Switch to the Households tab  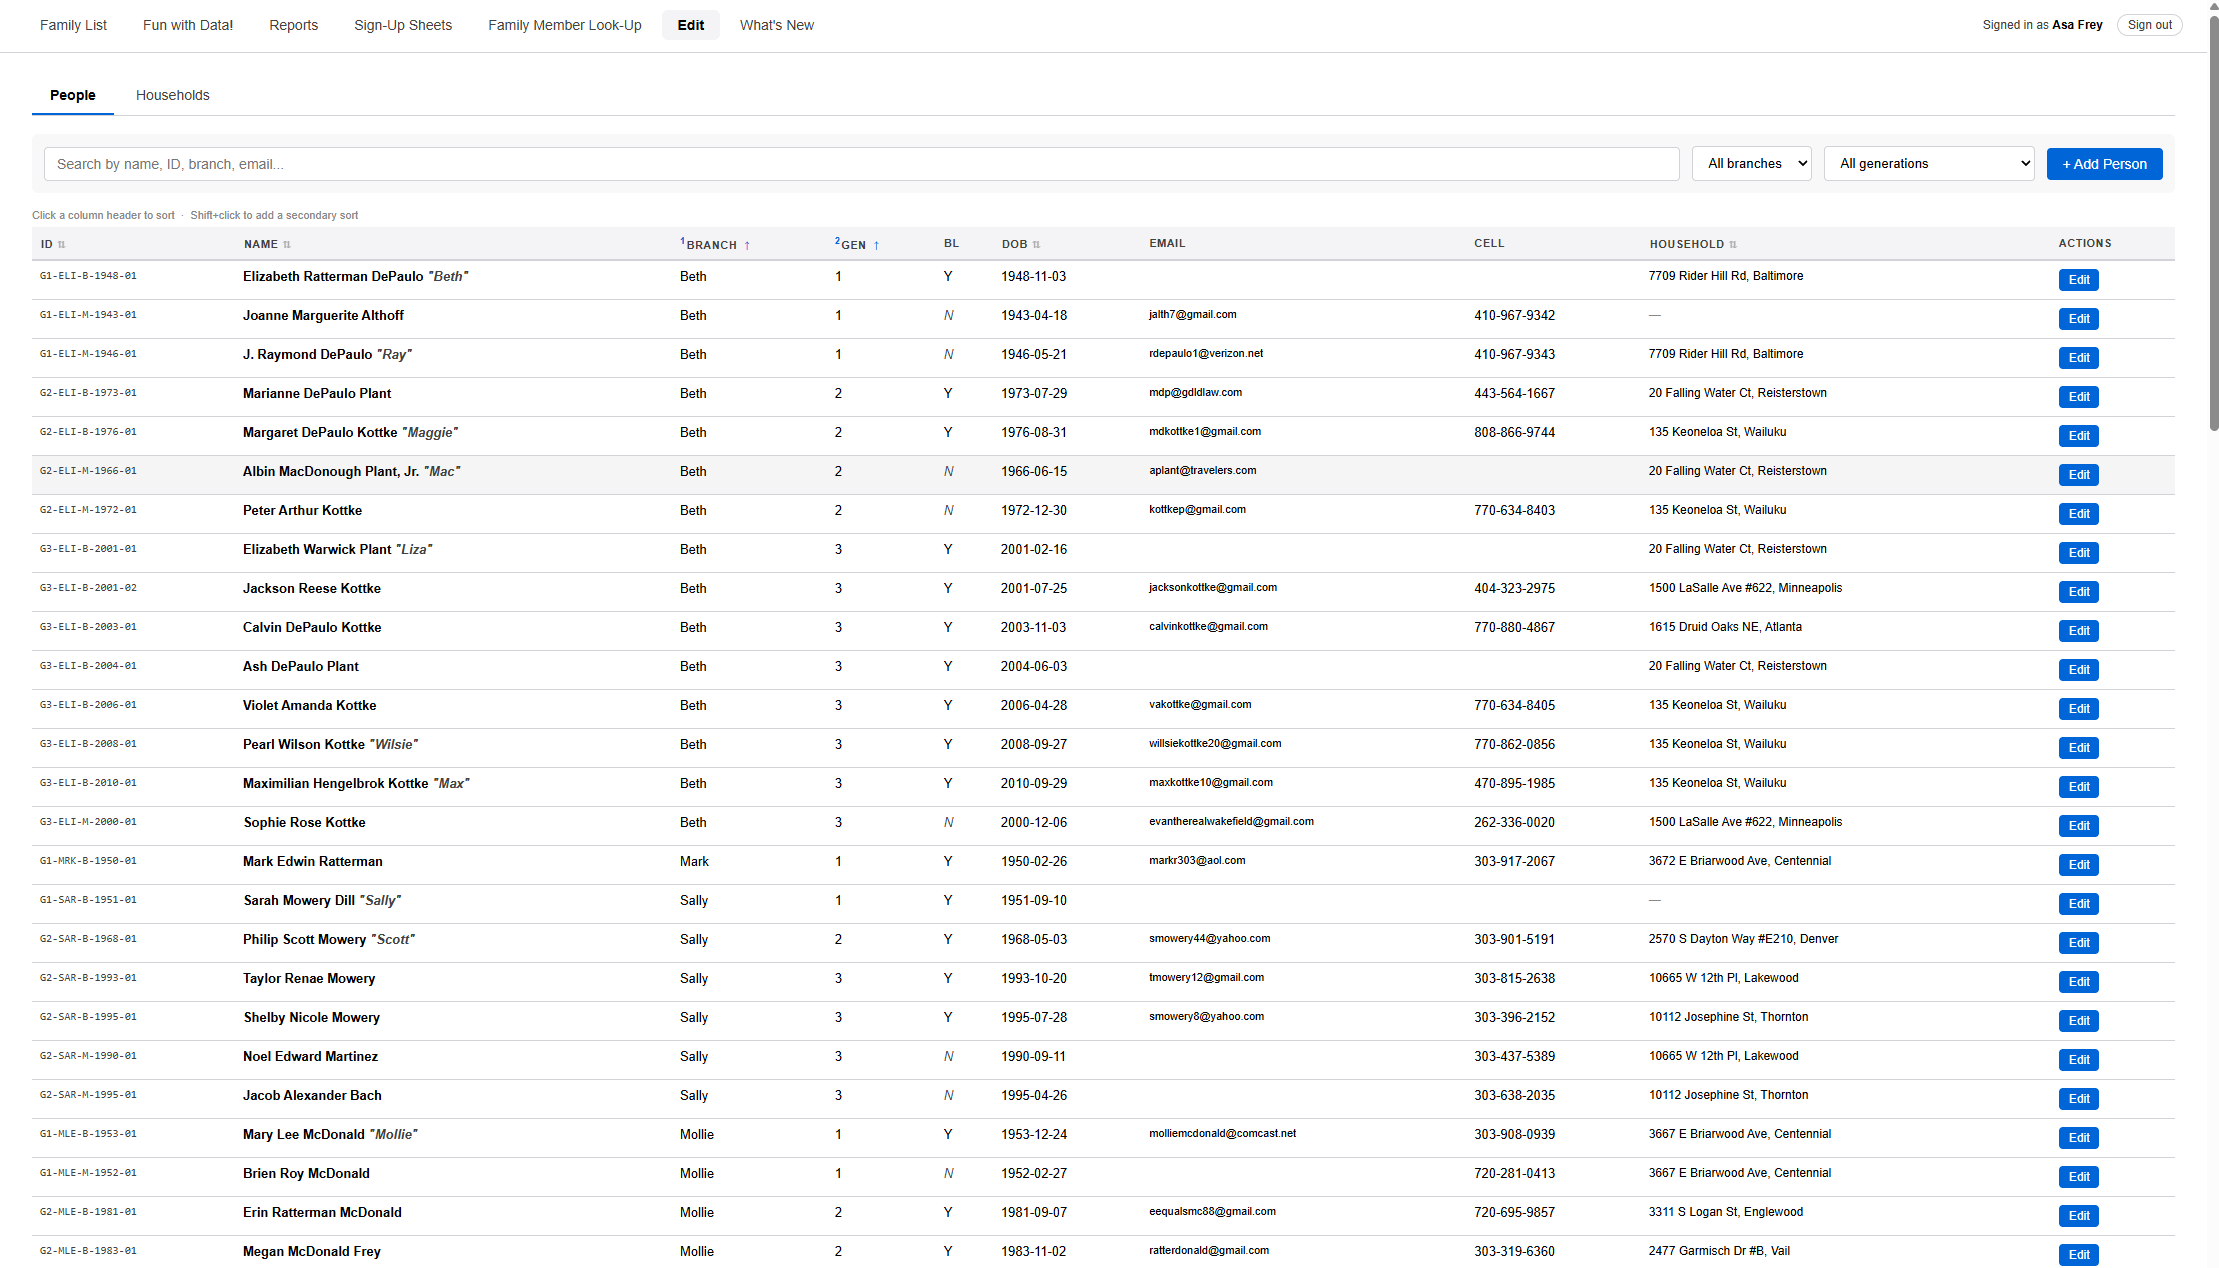(x=173, y=95)
